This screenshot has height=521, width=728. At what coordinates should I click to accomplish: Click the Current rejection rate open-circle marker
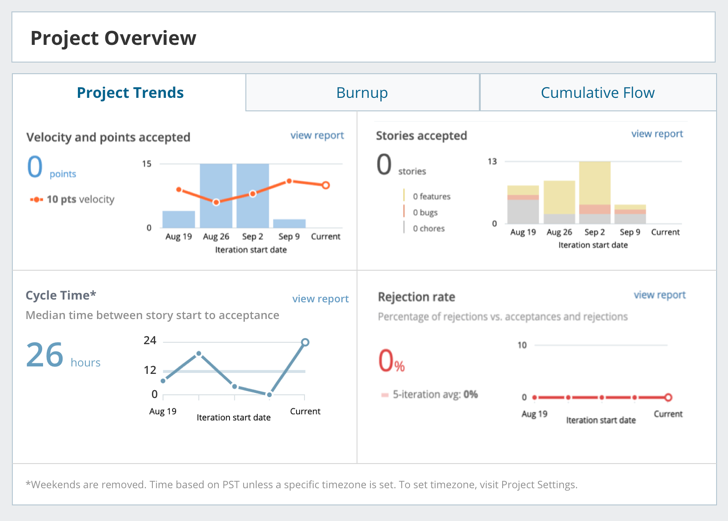click(x=668, y=397)
